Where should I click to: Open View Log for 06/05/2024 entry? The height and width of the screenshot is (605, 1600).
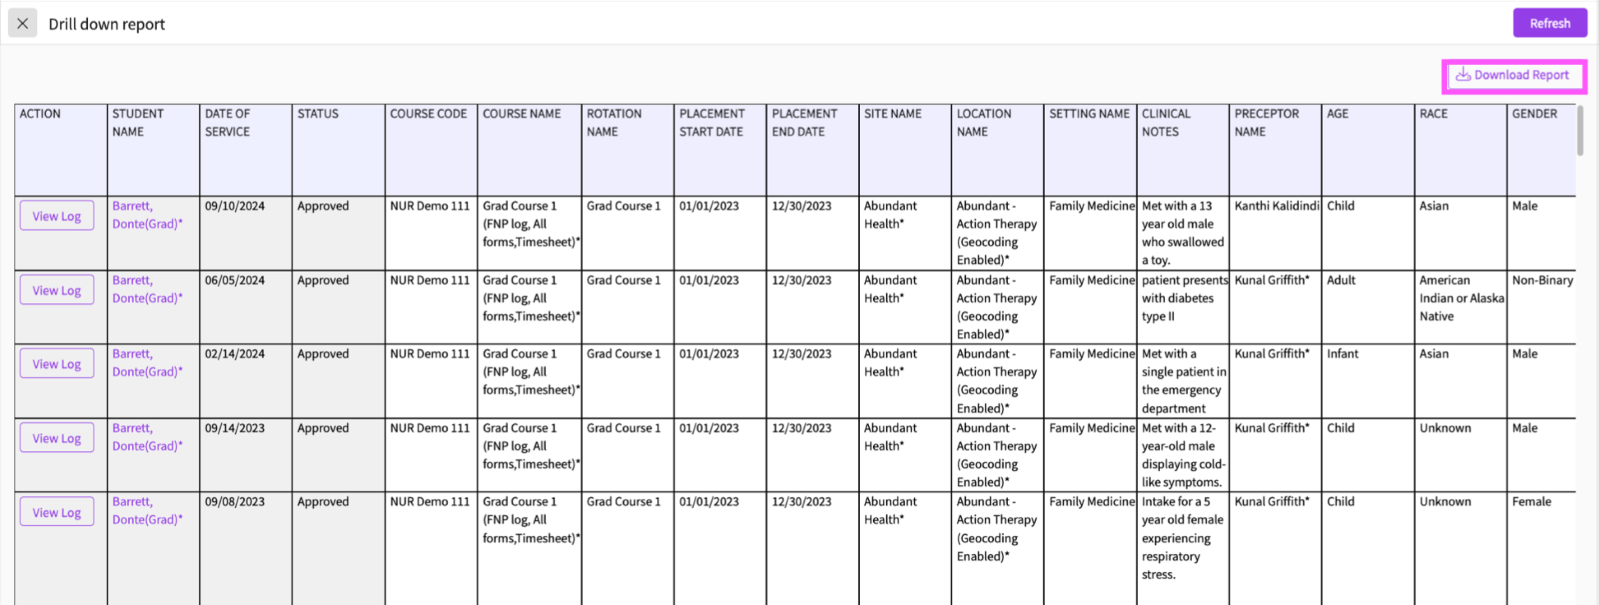point(57,290)
